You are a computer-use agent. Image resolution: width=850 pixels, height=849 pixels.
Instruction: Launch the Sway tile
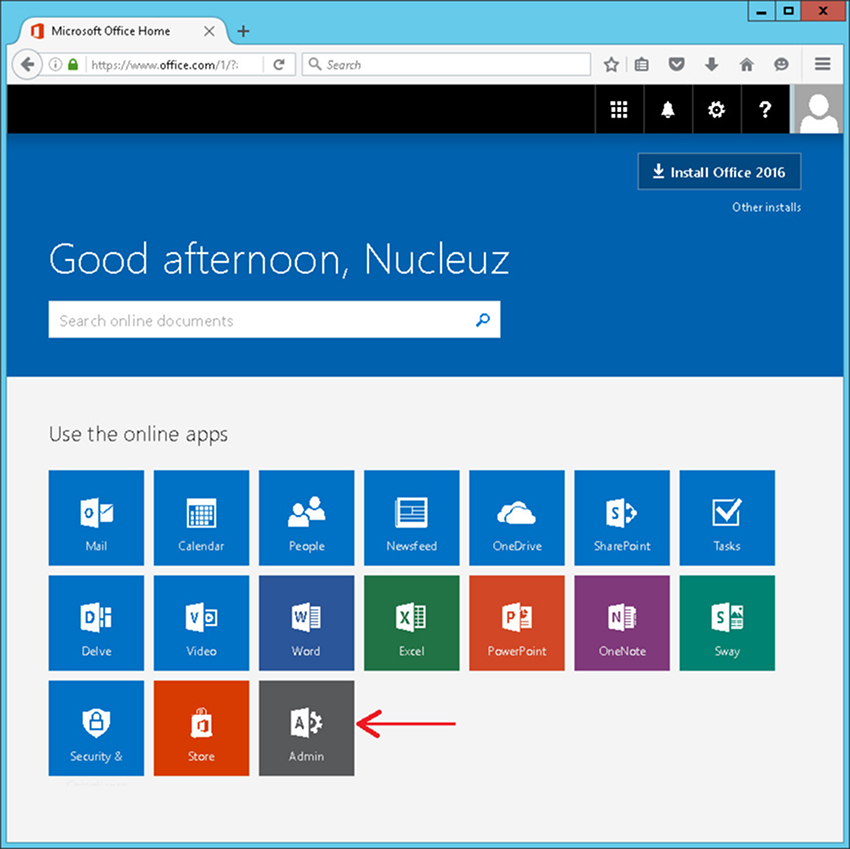point(727,623)
